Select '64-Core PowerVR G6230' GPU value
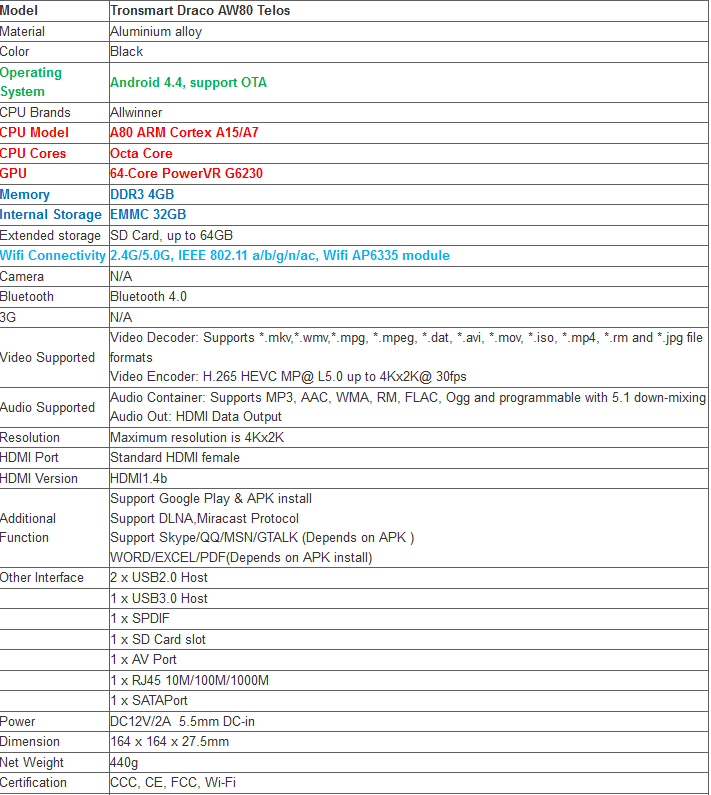The width and height of the screenshot is (711, 795). (x=186, y=174)
